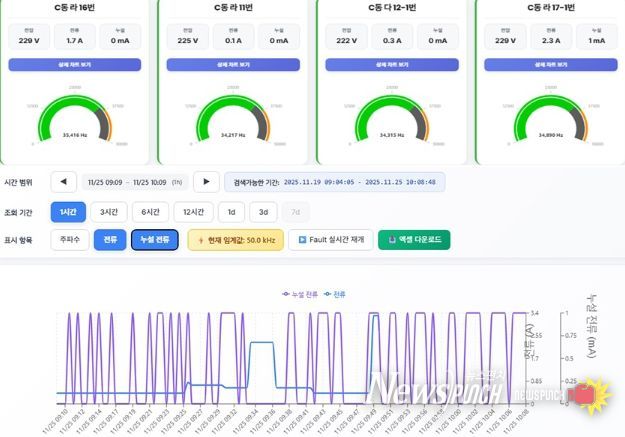Toggle the 전류 display item off
Screen dimensions: 625x437
tap(110, 240)
